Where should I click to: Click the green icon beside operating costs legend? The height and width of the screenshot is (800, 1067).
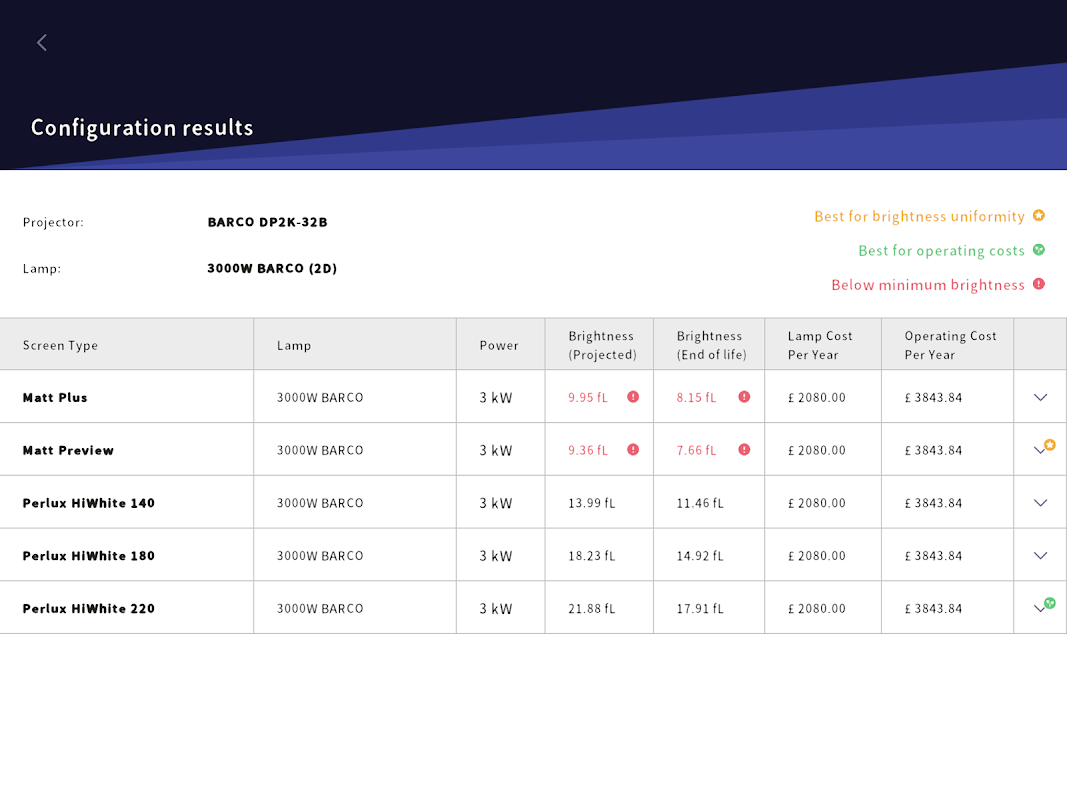coord(1038,250)
